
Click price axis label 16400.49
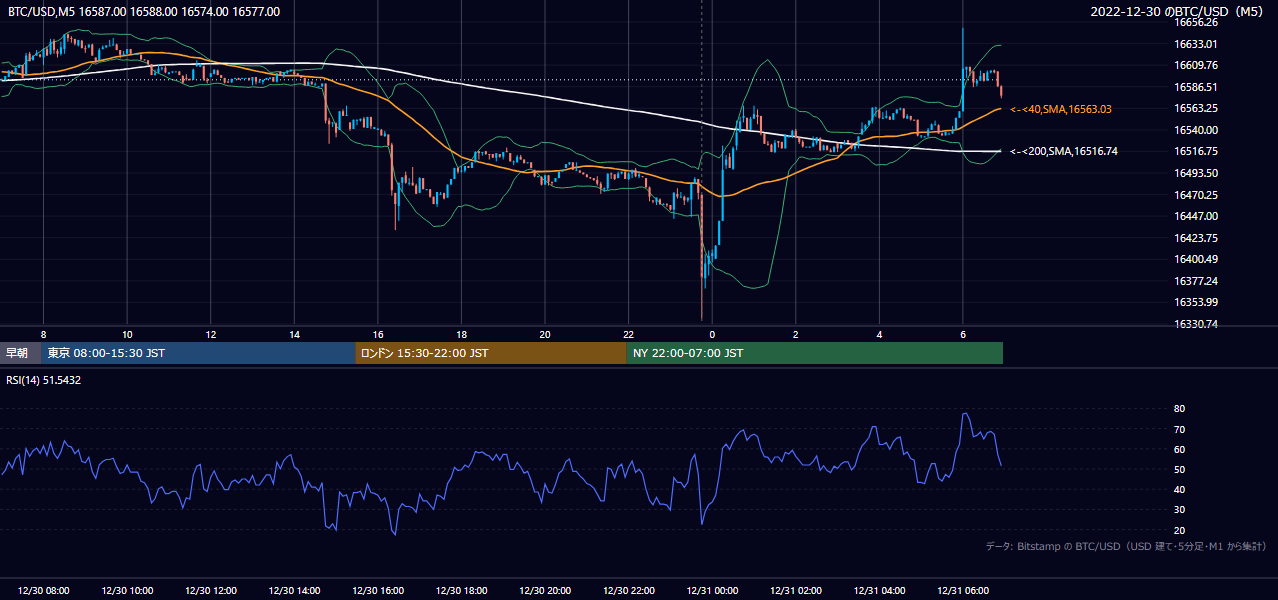click(1195, 259)
